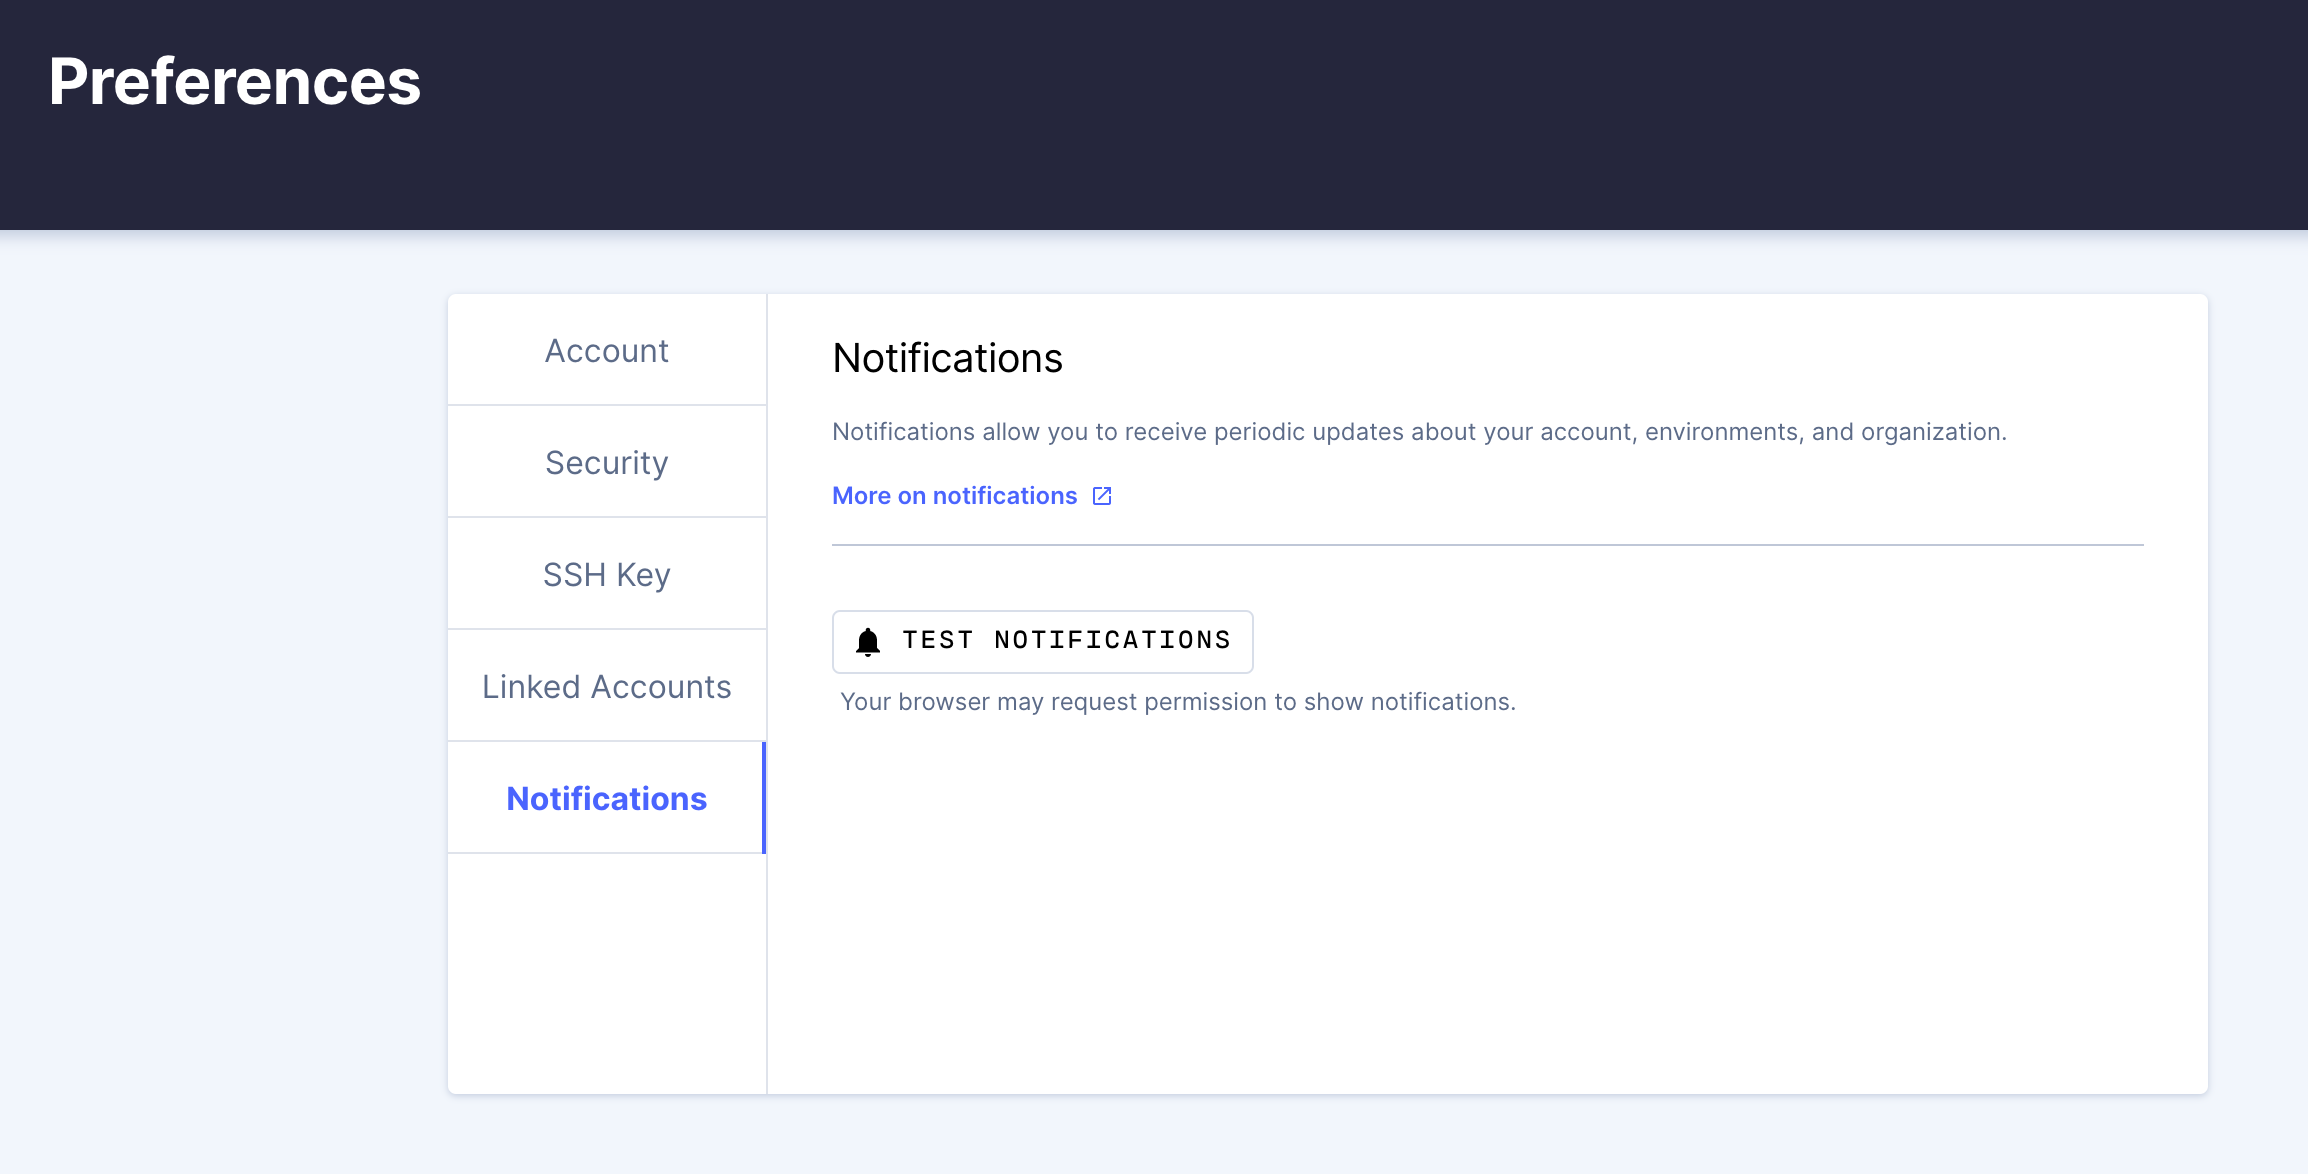Viewport: 2308px width, 1174px height.
Task: Go to the Linked Accounts tab
Action: 606,687
